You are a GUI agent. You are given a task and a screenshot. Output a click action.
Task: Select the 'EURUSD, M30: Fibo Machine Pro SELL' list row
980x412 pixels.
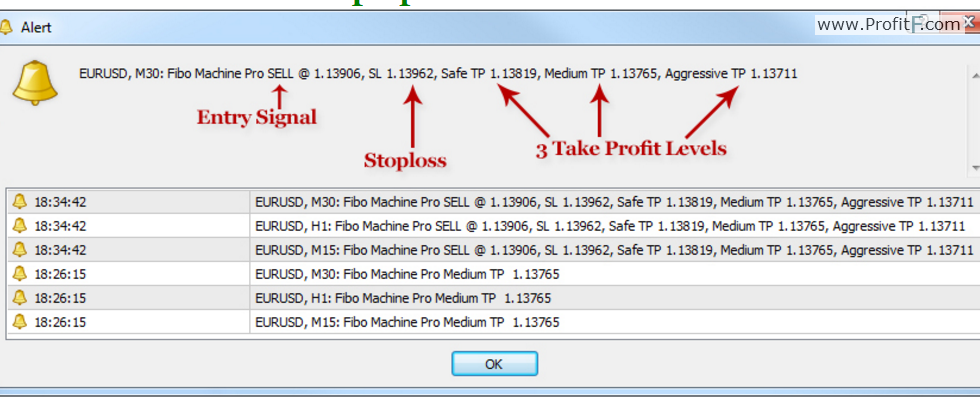click(x=494, y=201)
